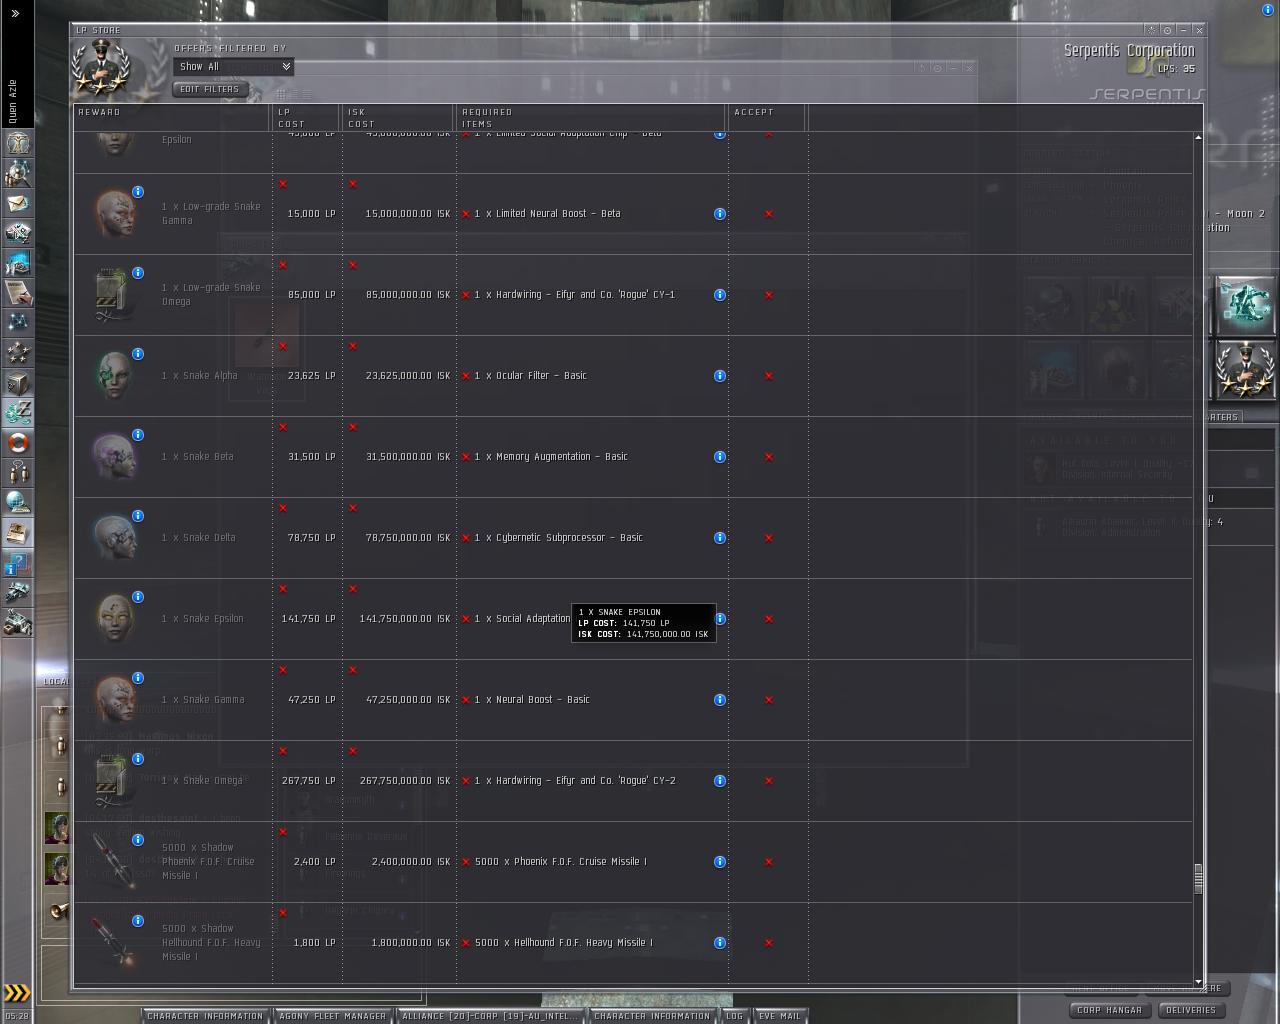Image resolution: width=1280 pixels, height=1024 pixels.
Task: Select the '1 x Snake Omega' reward text
Action: [x=202, y=781]
